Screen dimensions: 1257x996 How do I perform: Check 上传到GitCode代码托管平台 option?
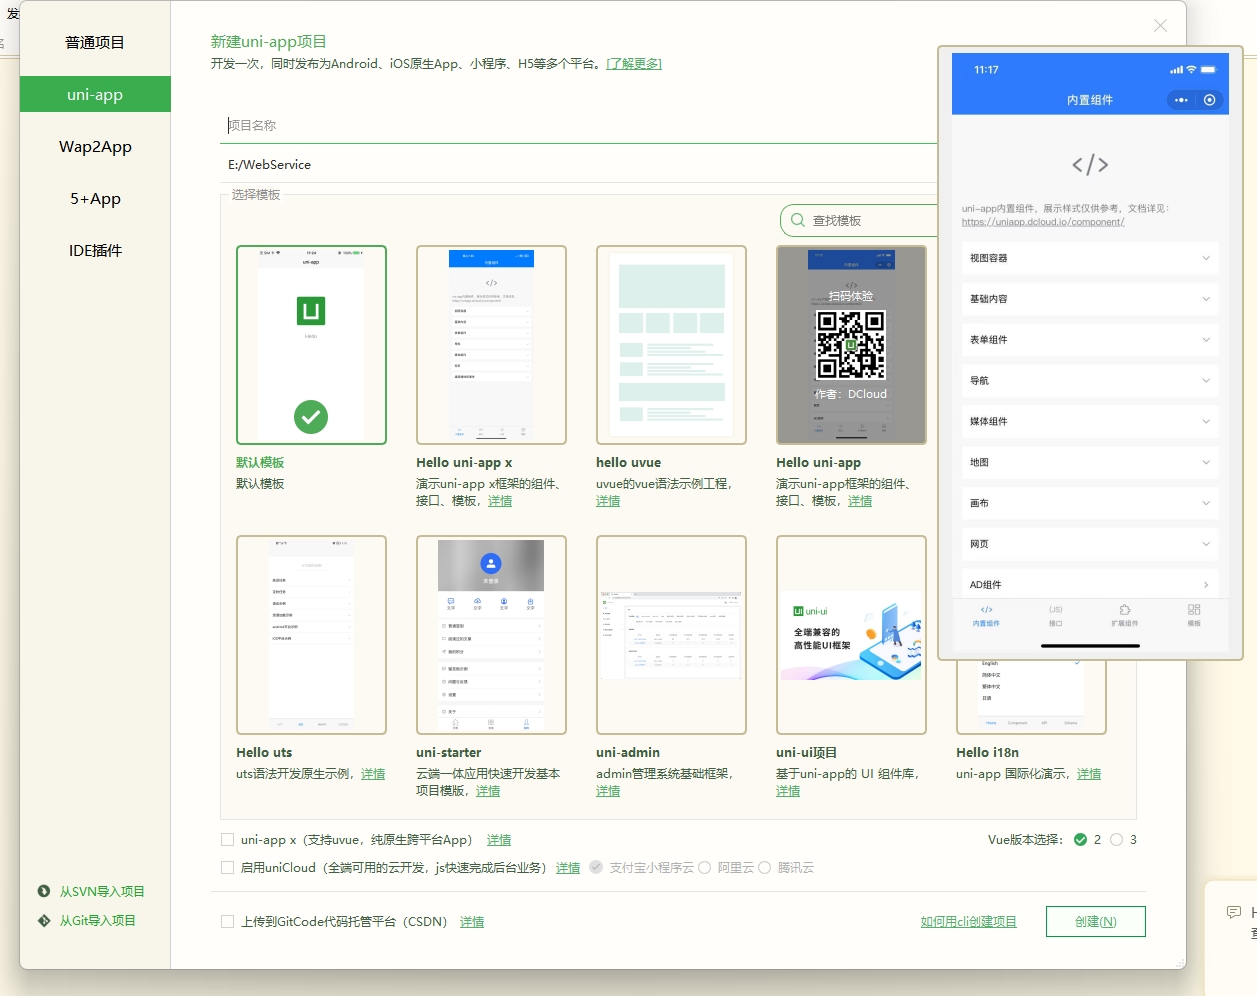(228, 922)
